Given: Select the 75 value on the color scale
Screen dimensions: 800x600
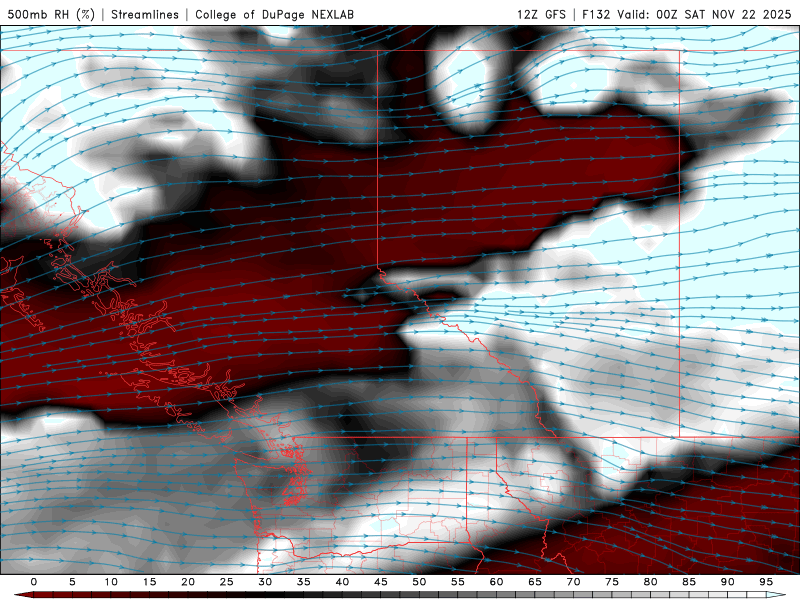Looking at the screenshot, I should pos(612,582).
